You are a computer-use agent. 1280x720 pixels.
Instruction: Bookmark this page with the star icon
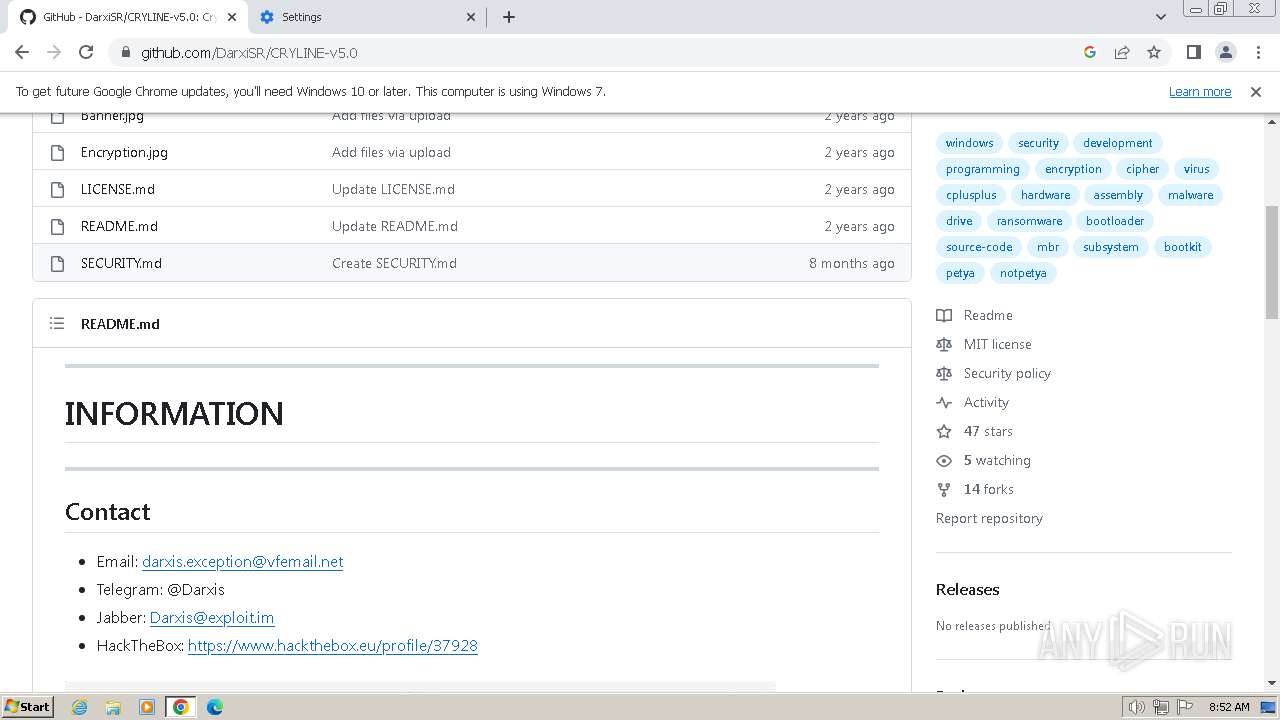(x=1154, y=52)
